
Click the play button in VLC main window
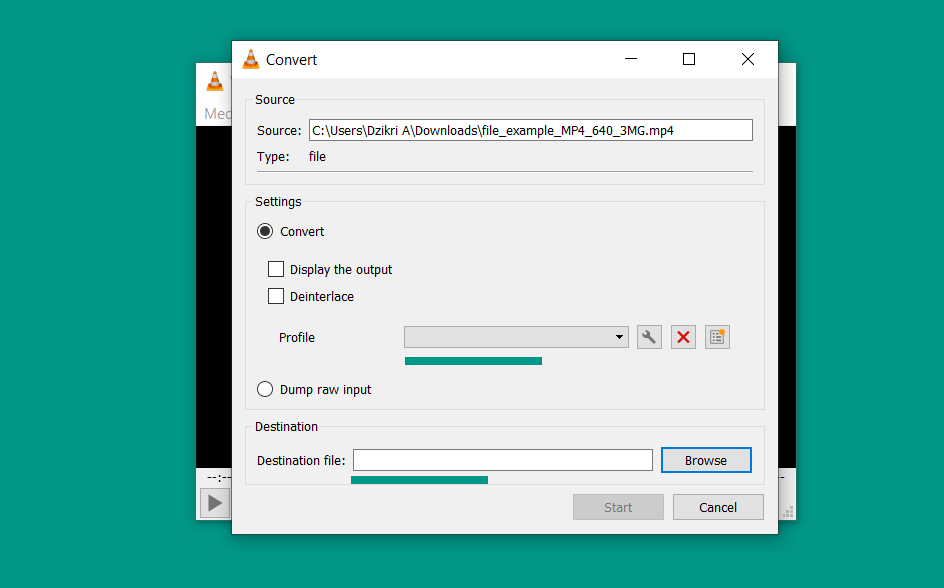215,503
